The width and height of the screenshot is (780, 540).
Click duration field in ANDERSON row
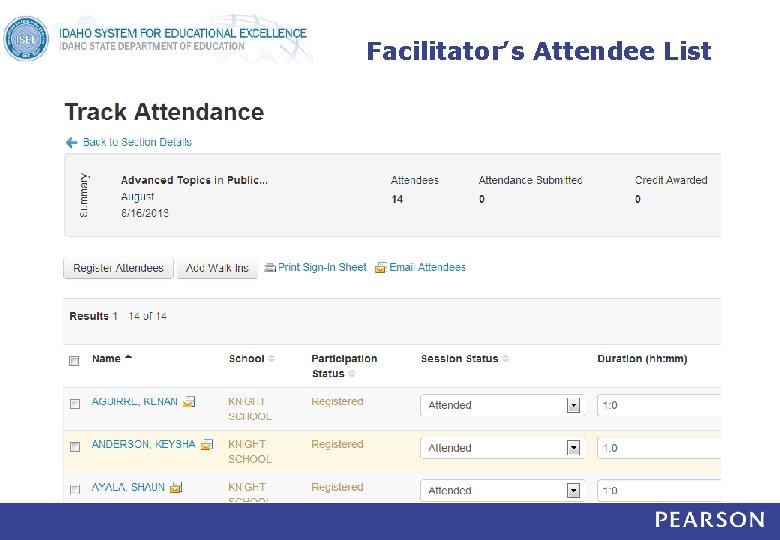[x=659, y=448]
